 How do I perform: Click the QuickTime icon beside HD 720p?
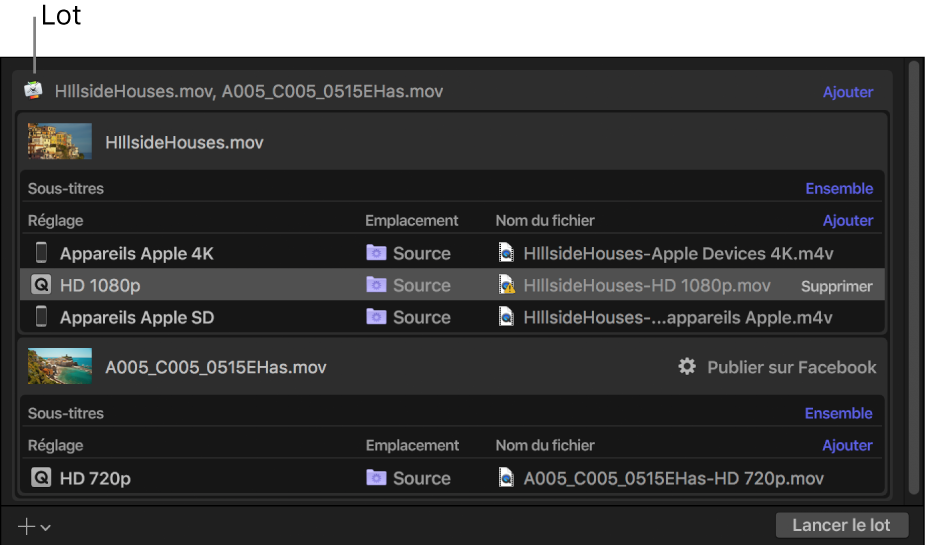[41, 478]
